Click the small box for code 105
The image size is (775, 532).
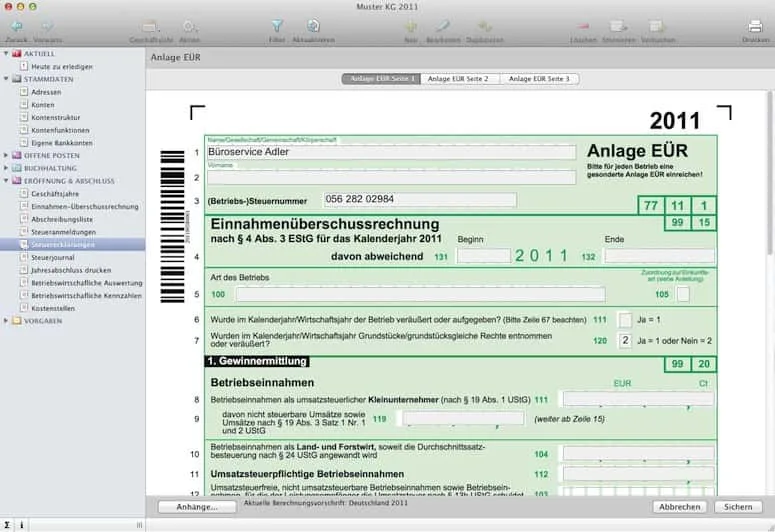click(x=683, y=294)
